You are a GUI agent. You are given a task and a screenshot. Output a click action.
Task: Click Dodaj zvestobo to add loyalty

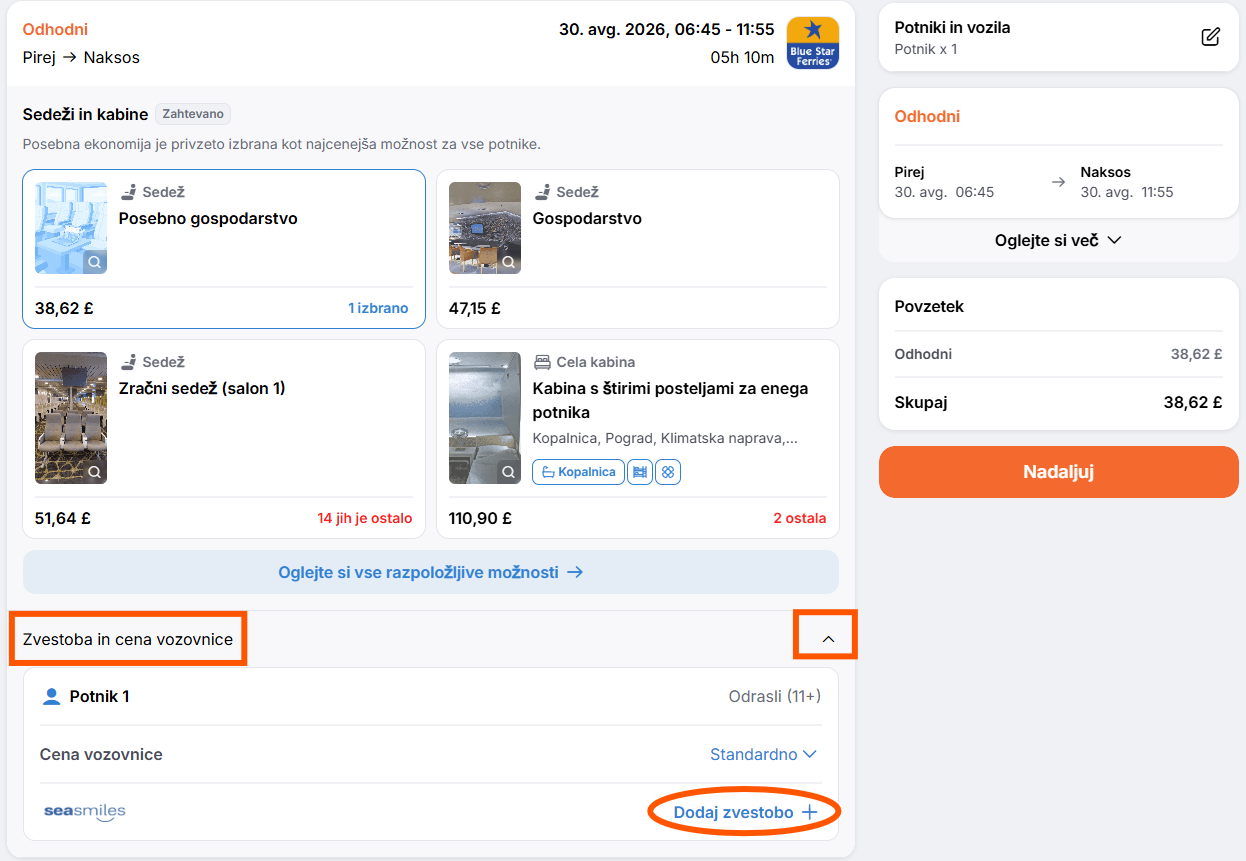click(x=745, y=812)
